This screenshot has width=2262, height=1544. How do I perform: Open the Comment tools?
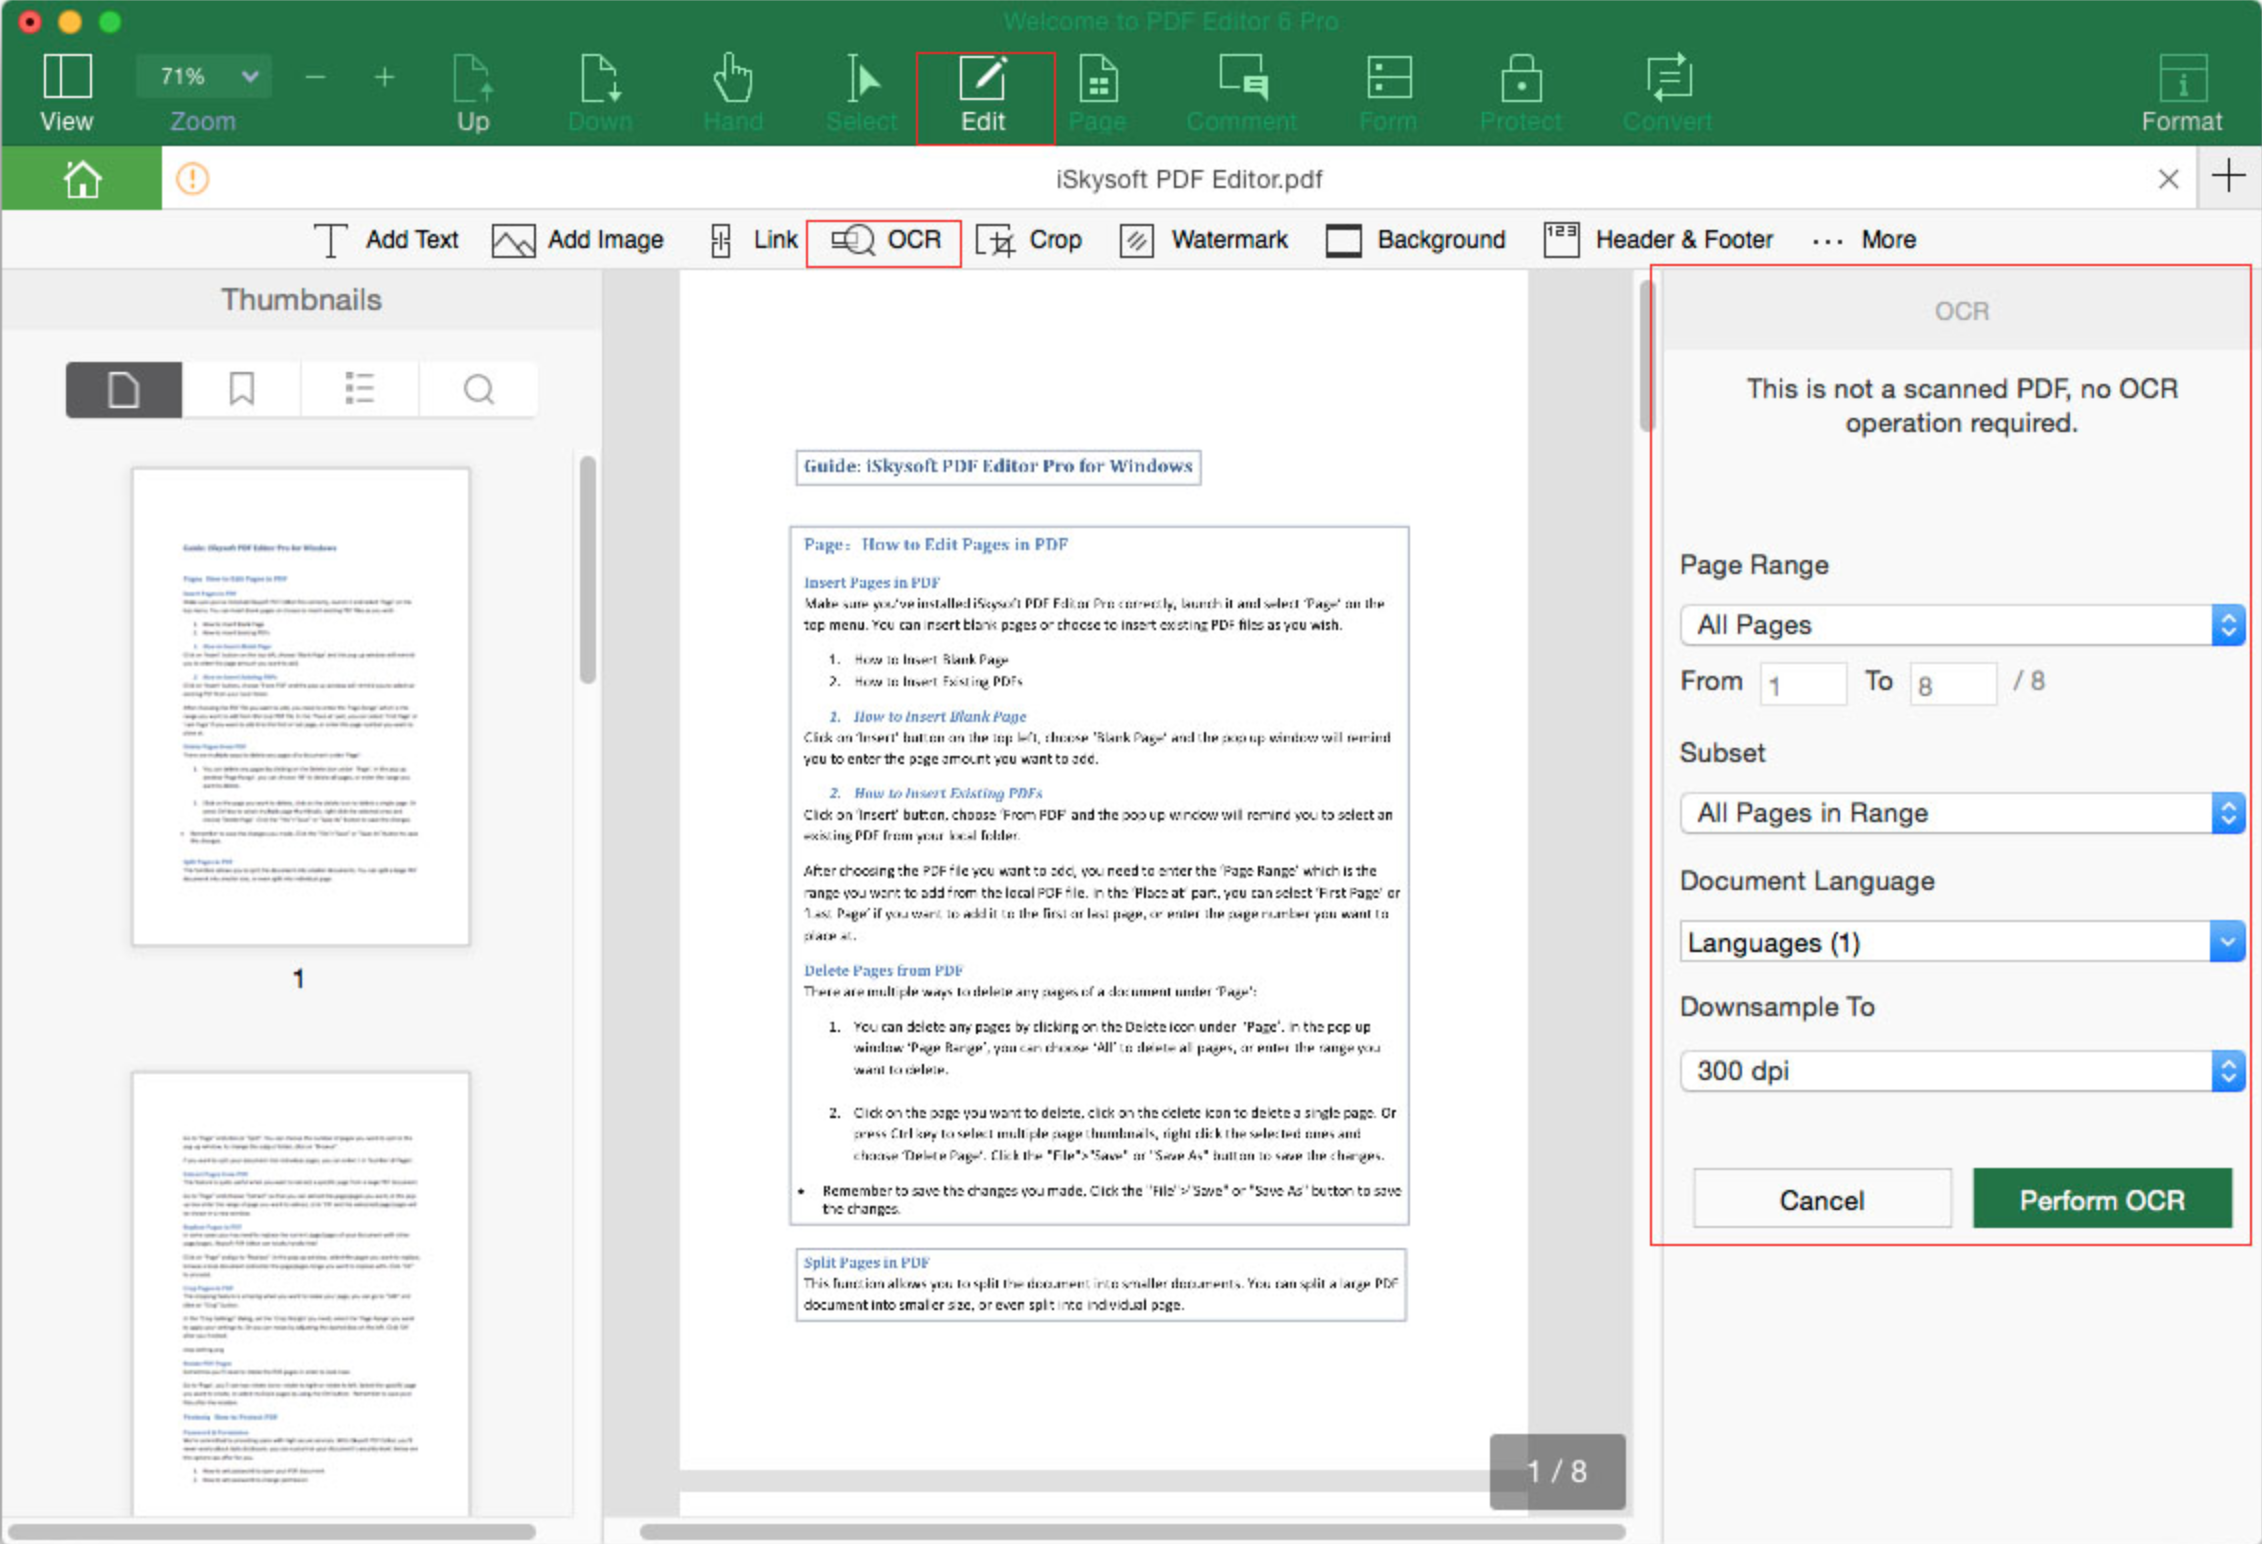(1242, 92)
